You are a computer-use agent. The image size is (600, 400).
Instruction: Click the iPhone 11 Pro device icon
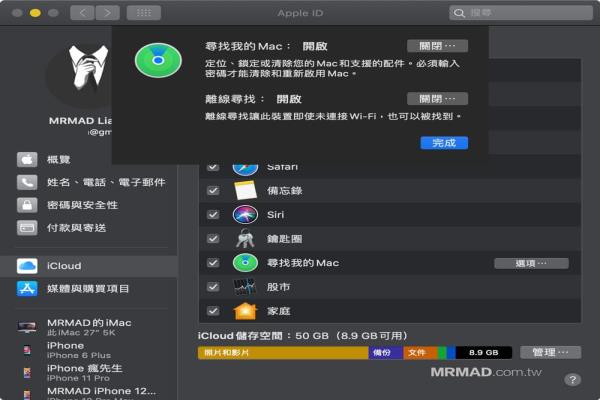pos(27,373)
